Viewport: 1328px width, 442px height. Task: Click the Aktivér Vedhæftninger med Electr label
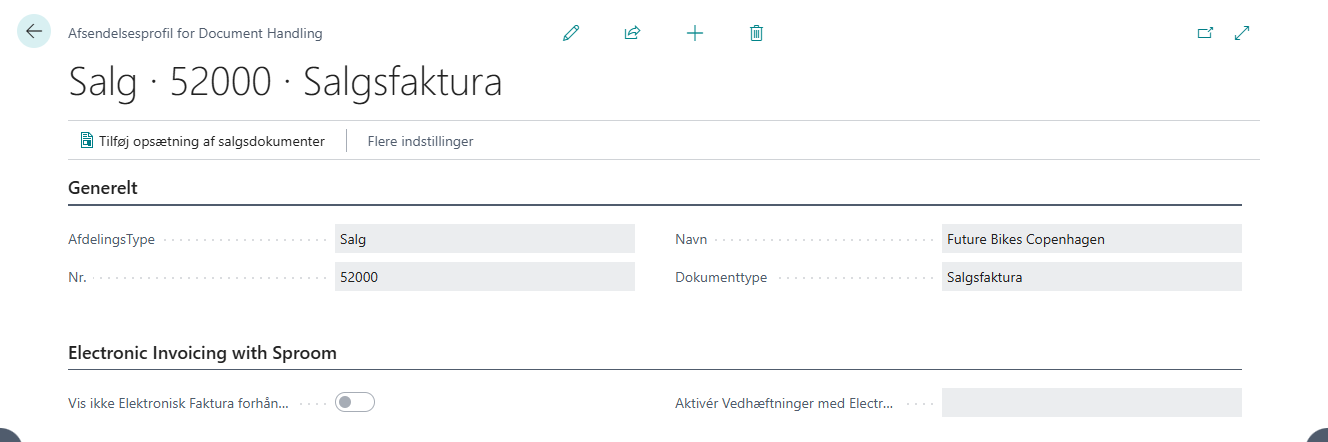click(x=784, y=403)
